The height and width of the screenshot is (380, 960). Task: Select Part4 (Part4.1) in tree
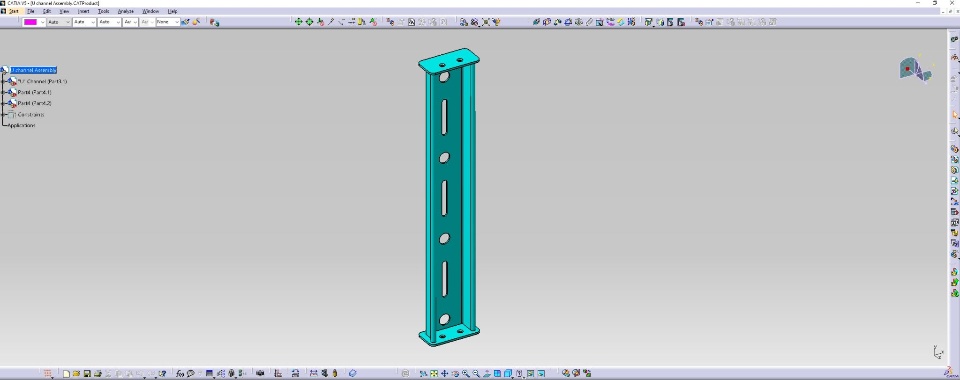(34, 92)
